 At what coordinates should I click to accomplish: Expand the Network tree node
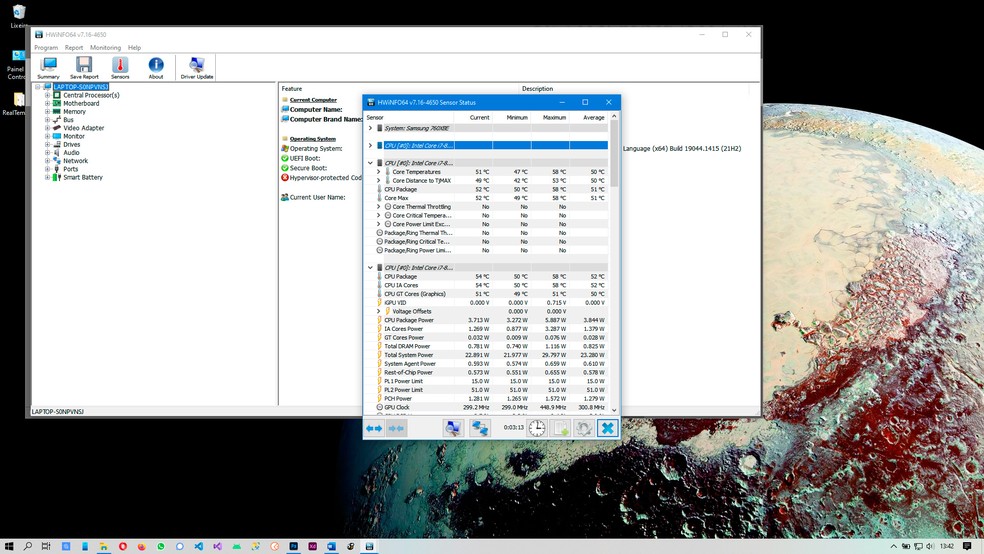click(x=47, y=161)
